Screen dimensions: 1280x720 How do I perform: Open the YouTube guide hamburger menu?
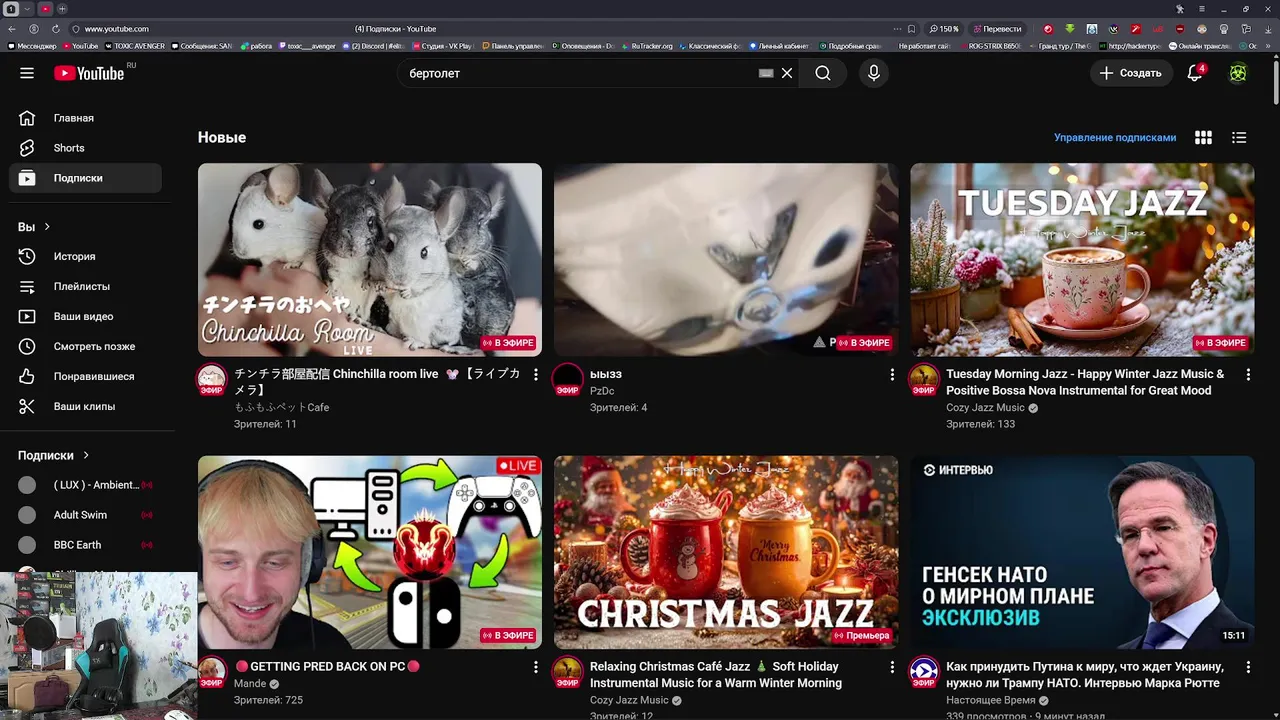pyautogui.click(x=27, y=73)
